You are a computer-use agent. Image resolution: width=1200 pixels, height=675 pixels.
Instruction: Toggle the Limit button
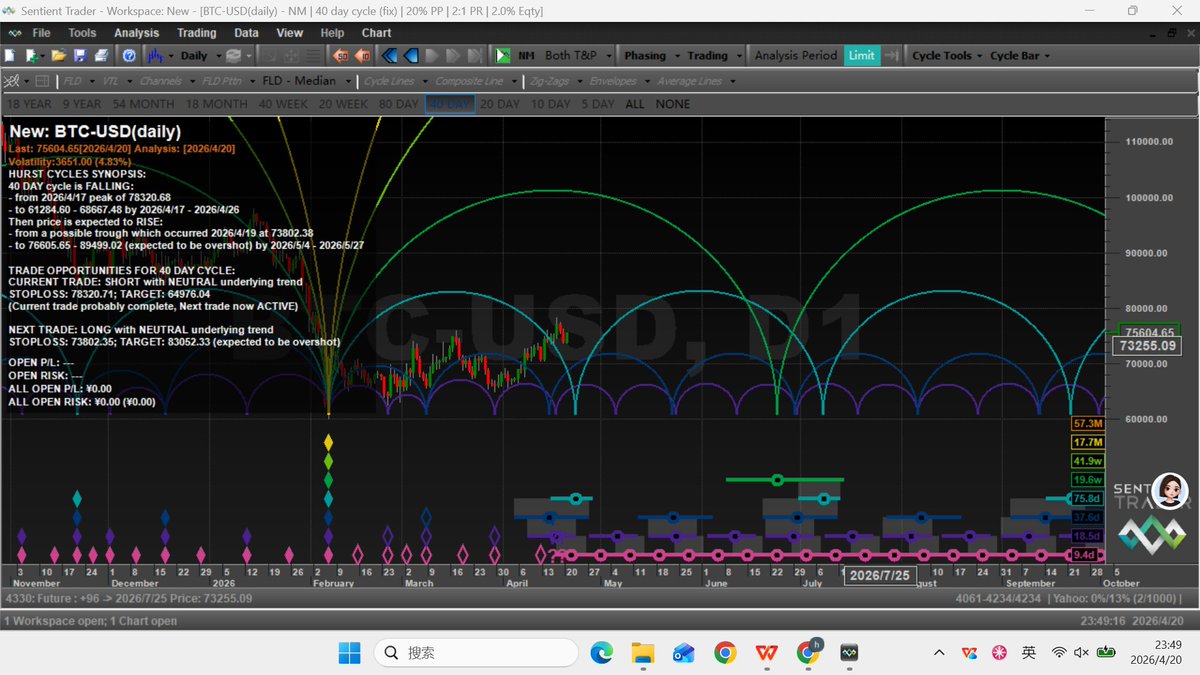(861, 56)
